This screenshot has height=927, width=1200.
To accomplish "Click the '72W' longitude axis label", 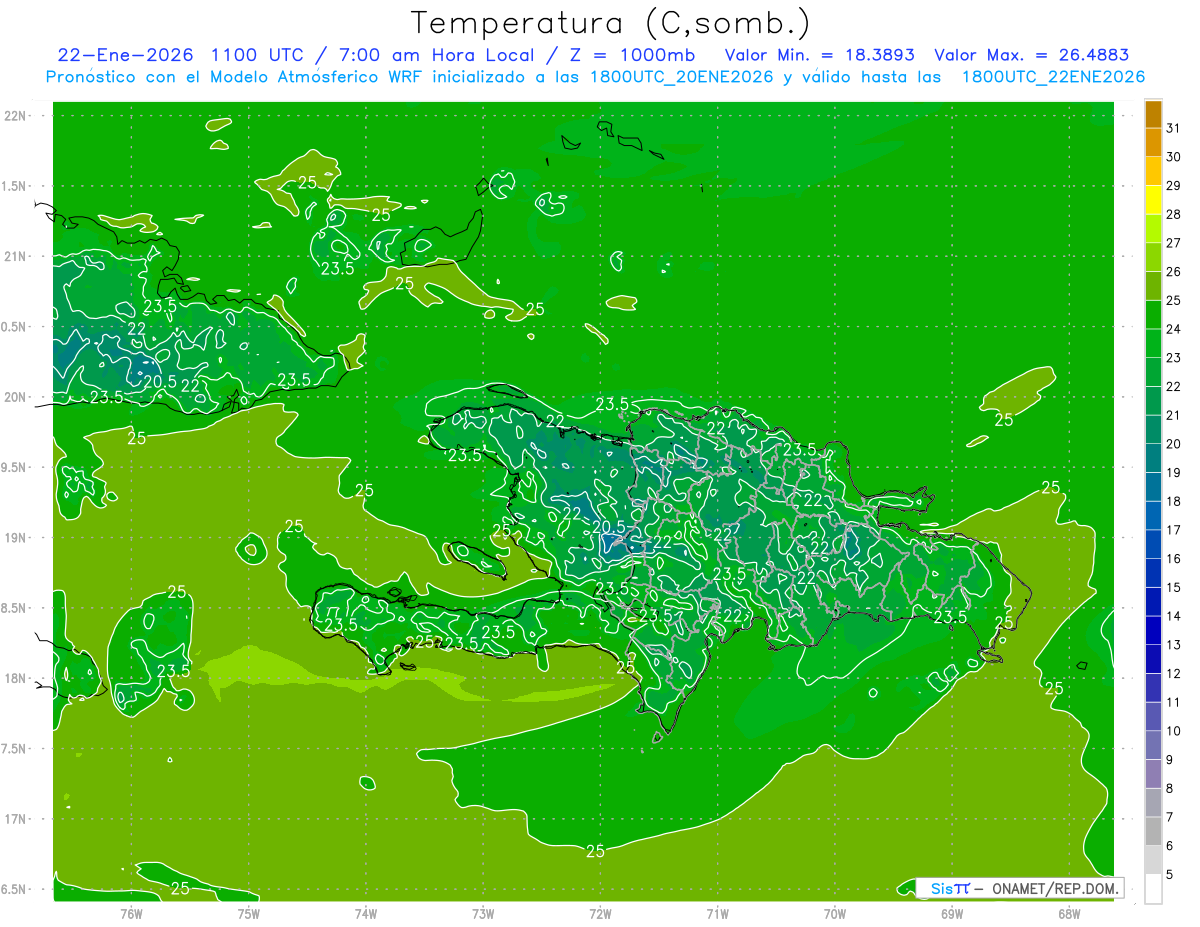I will coord(600,912).
